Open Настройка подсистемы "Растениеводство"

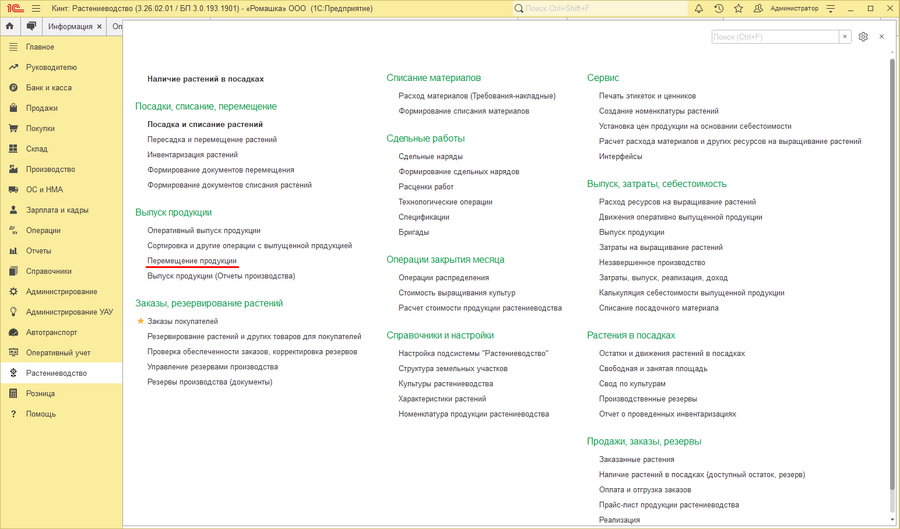point(474,353)
